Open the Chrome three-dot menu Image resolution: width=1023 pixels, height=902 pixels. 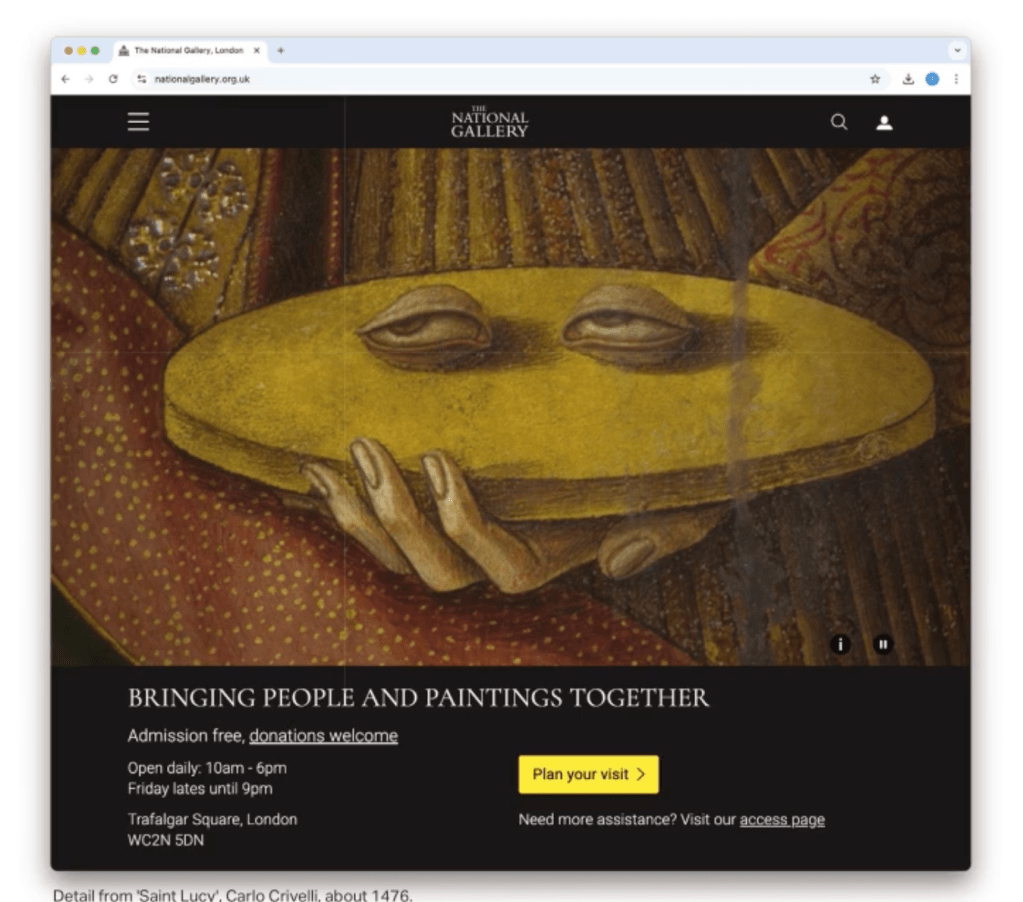click(956, 79)
